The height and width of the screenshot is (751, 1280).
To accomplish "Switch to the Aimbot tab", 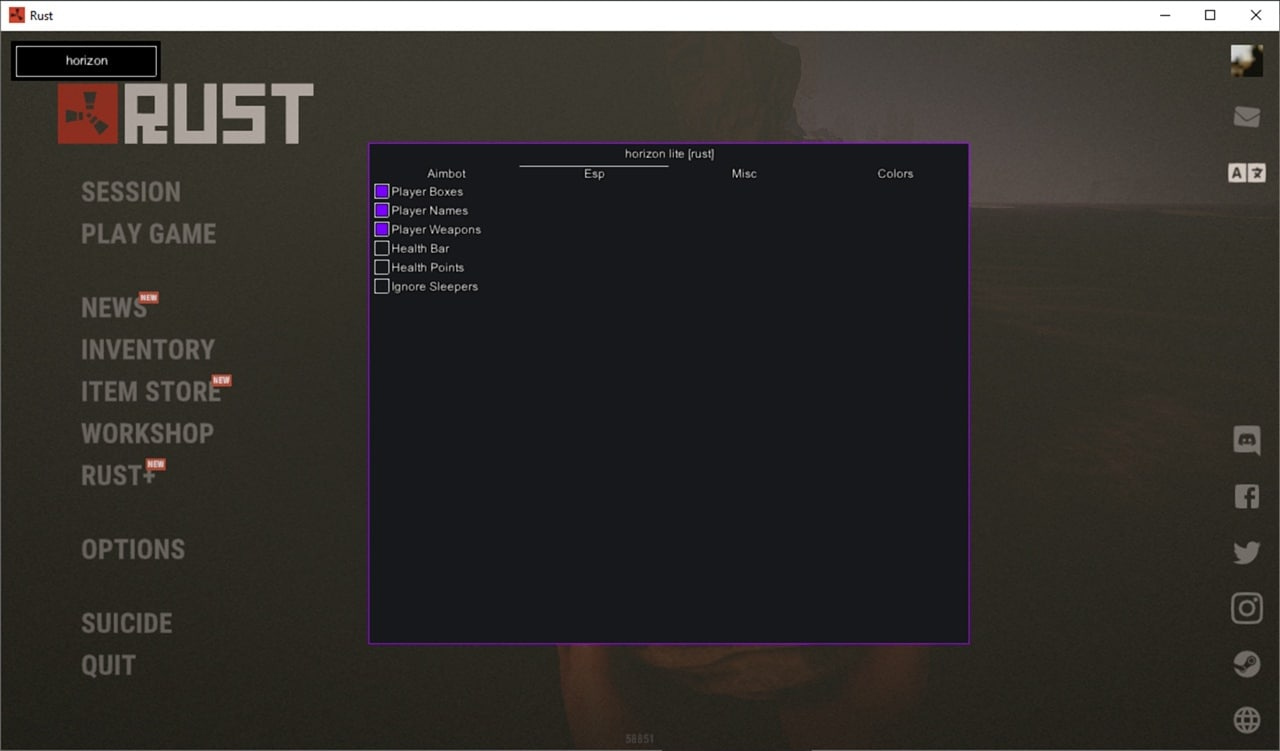I will coord(446,173).
